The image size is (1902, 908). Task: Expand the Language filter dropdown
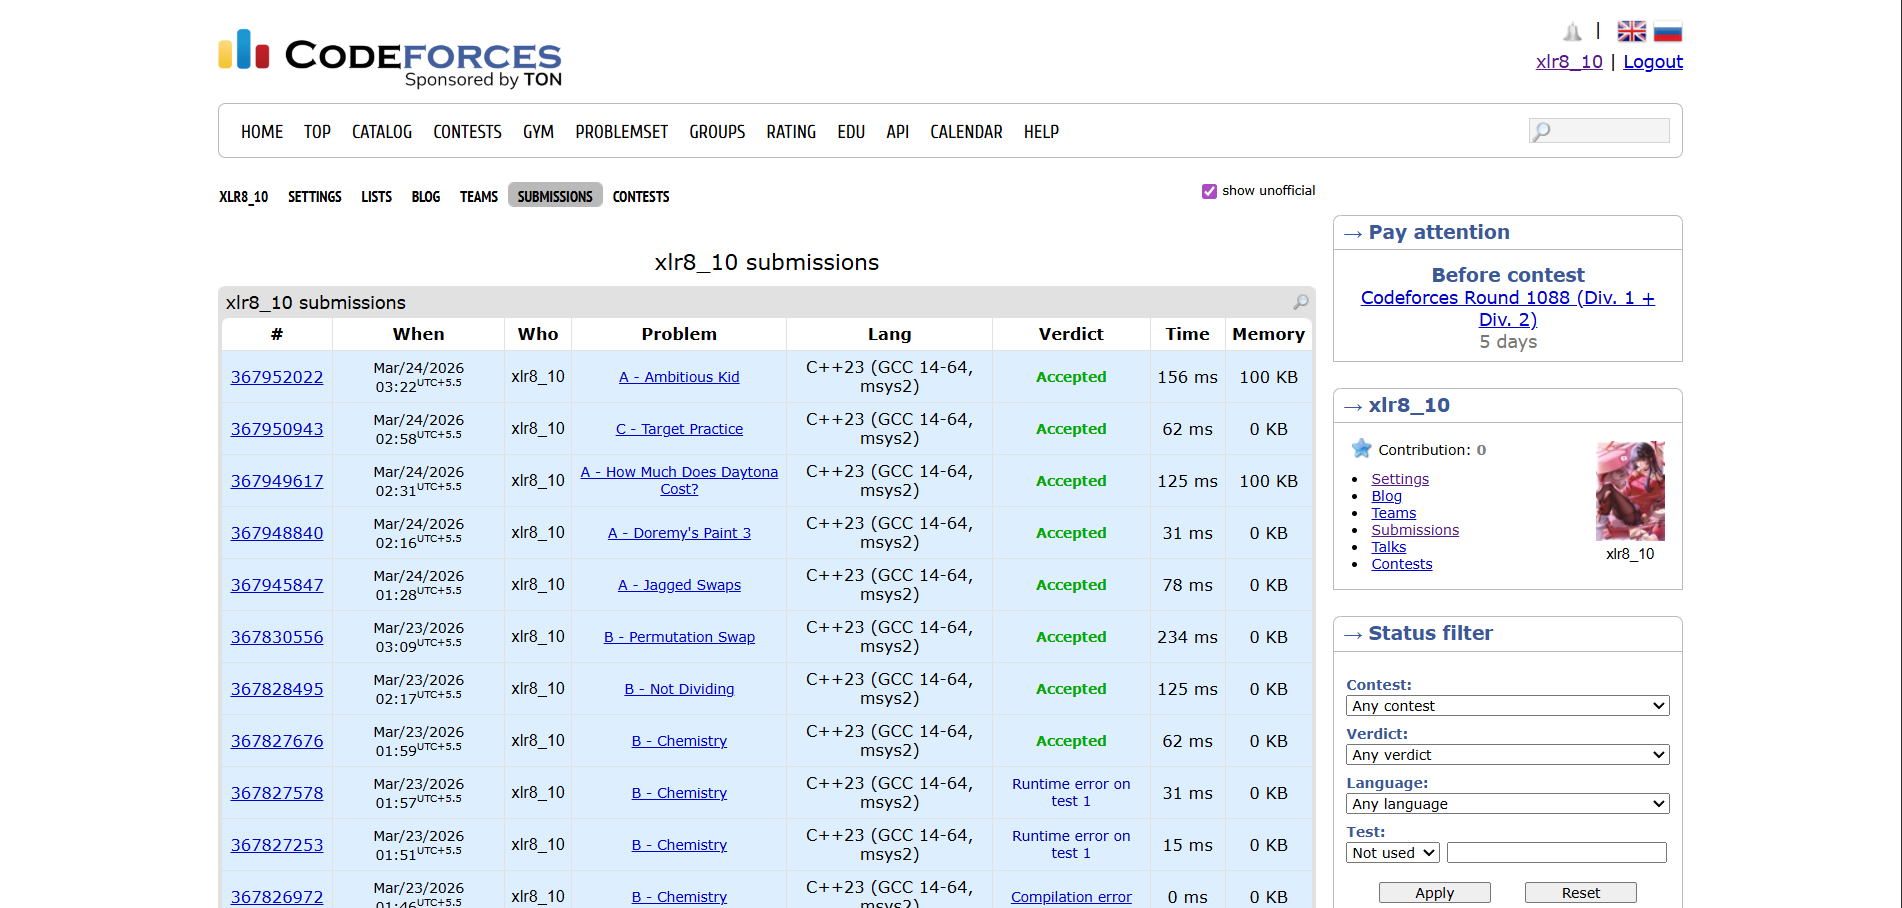point(1507,804)
